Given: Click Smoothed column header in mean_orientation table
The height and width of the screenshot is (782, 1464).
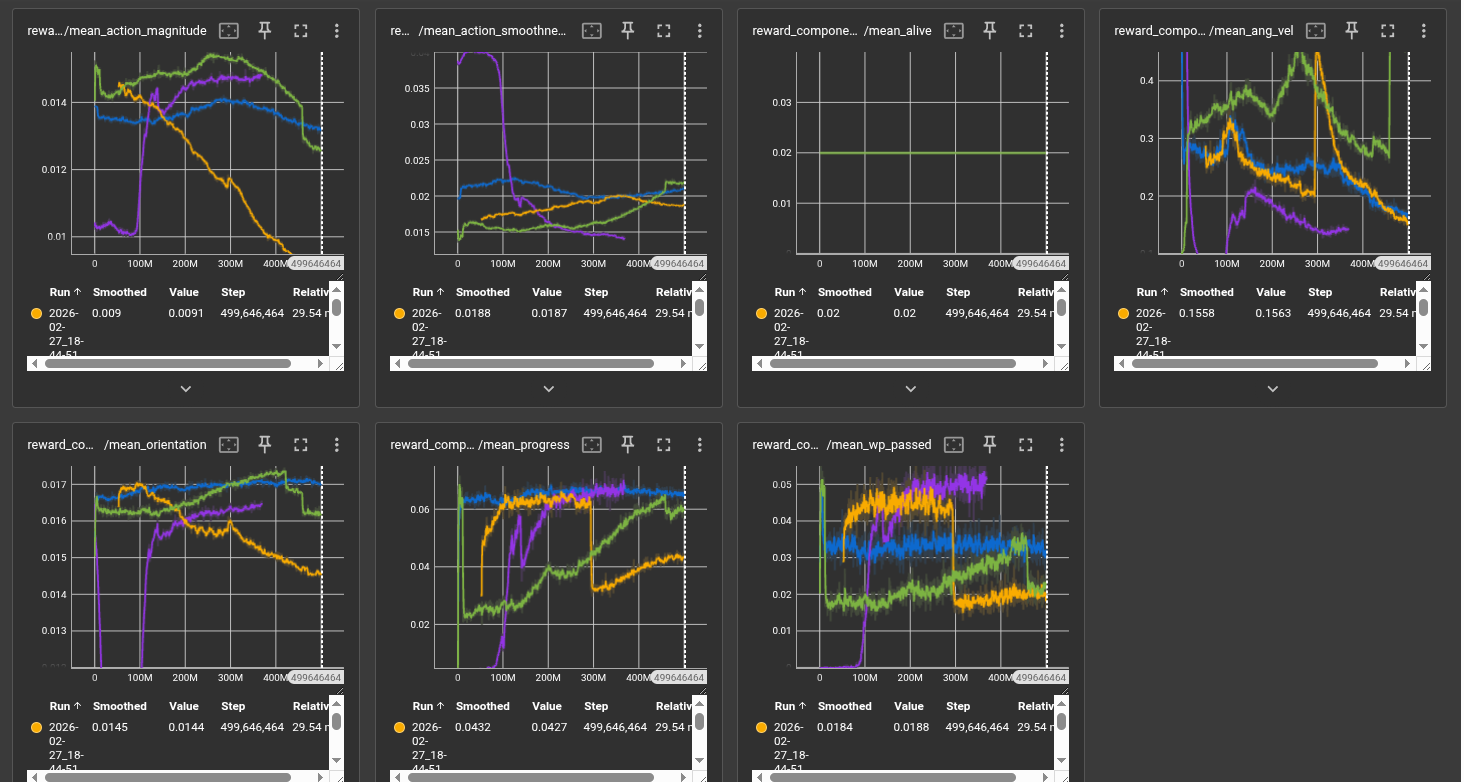Looking at the screenshot, I should pyautogui.click(x=119, y=706).
